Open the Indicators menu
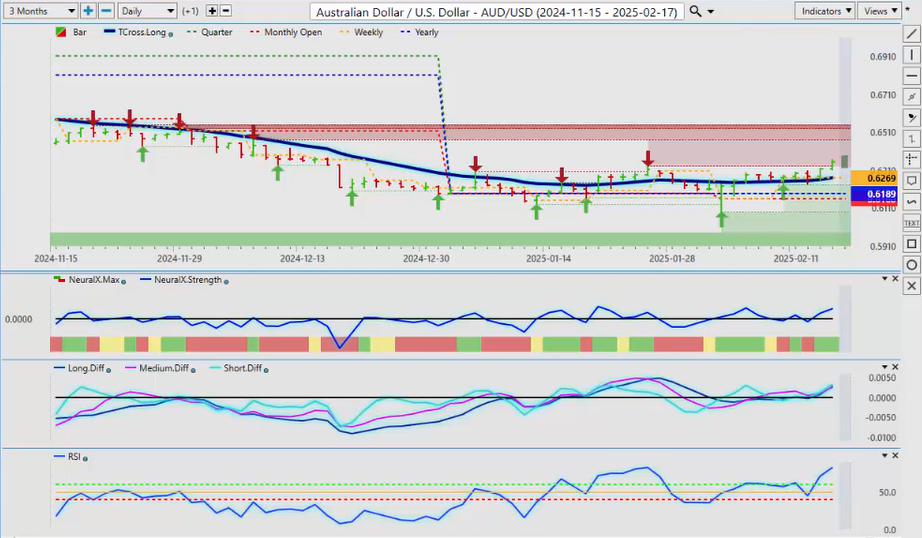Image resolution: width=922 pixels, height=538 pixels. pyautogui.click(x=825, y=11)
